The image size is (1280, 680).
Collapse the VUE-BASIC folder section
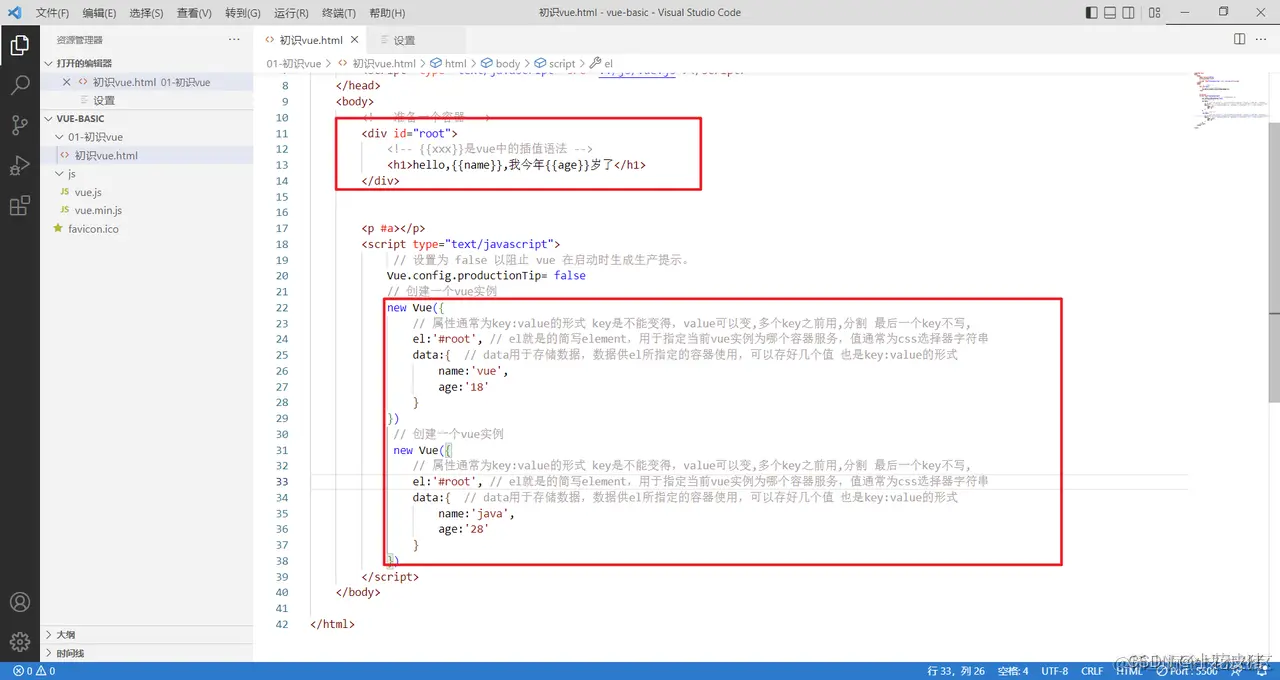click(49, 118)
